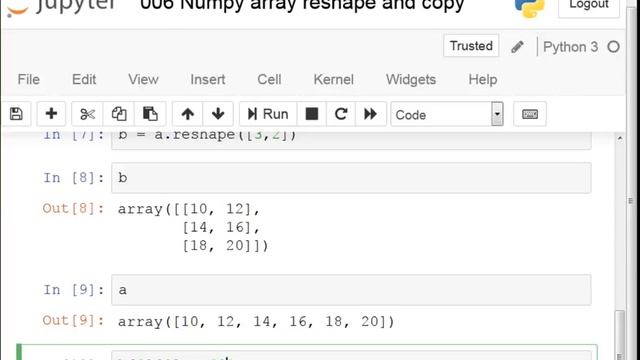The image size is (640, 360).
Task: Click the Out[8] prompt label
Action: [x=73, y=209]
